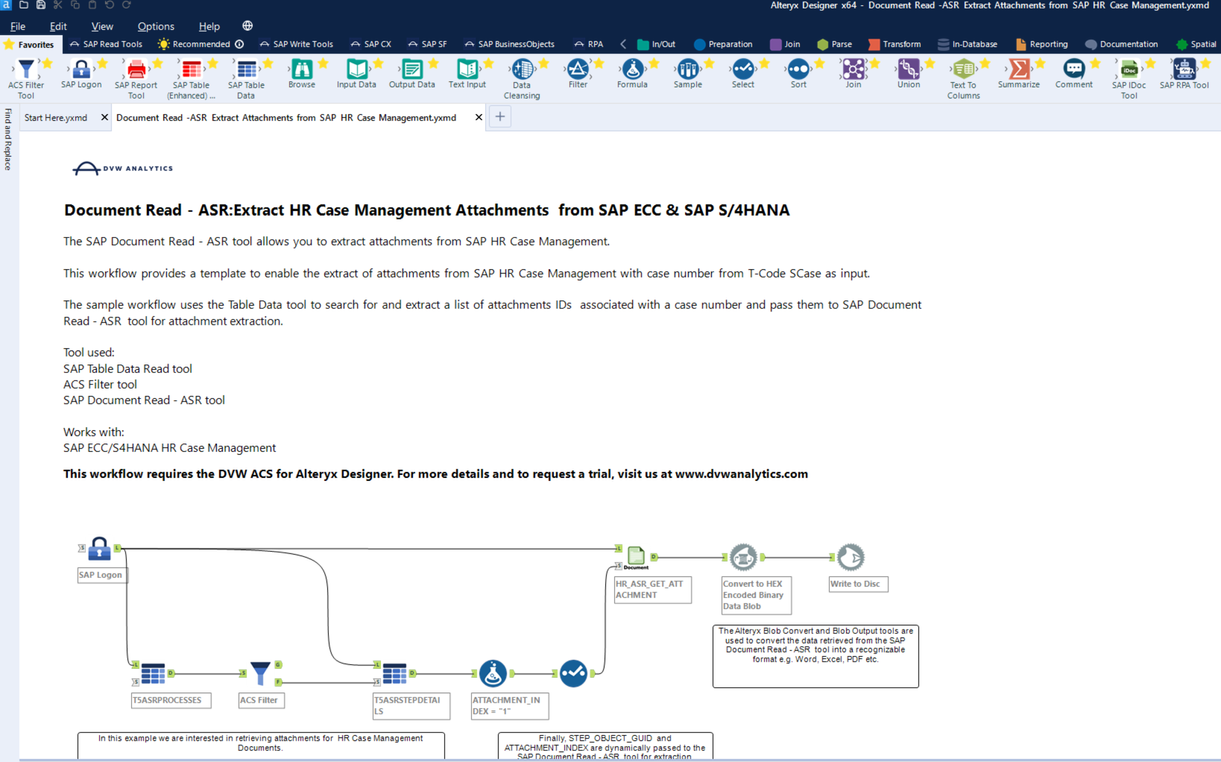Viewport: 1221px width, 762px height.
Task: Click the globe language icon in menu bar
Action: point(247,26)
